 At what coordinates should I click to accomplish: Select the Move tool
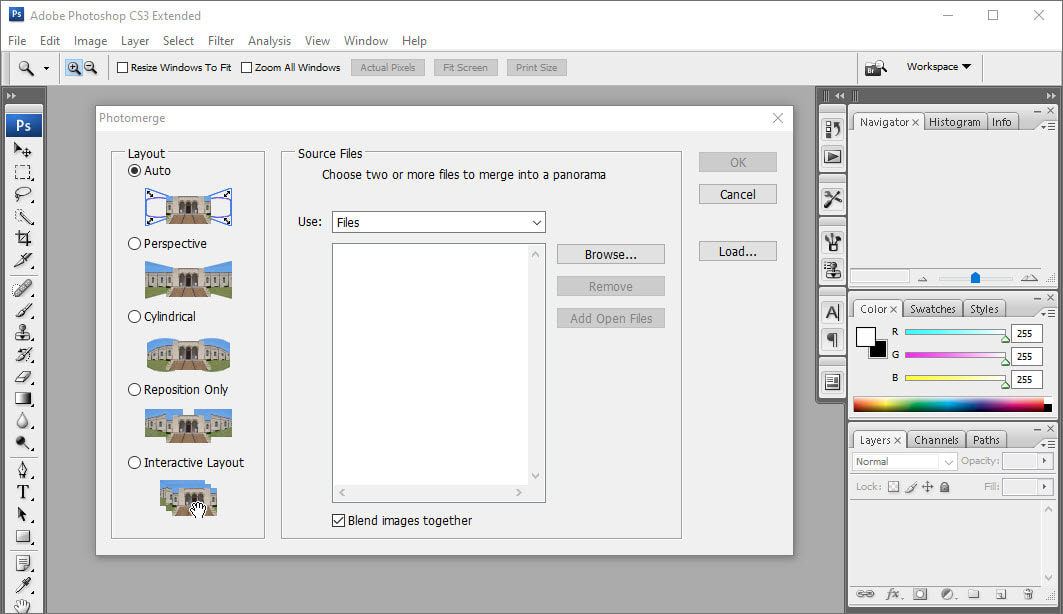coord(23,150)
